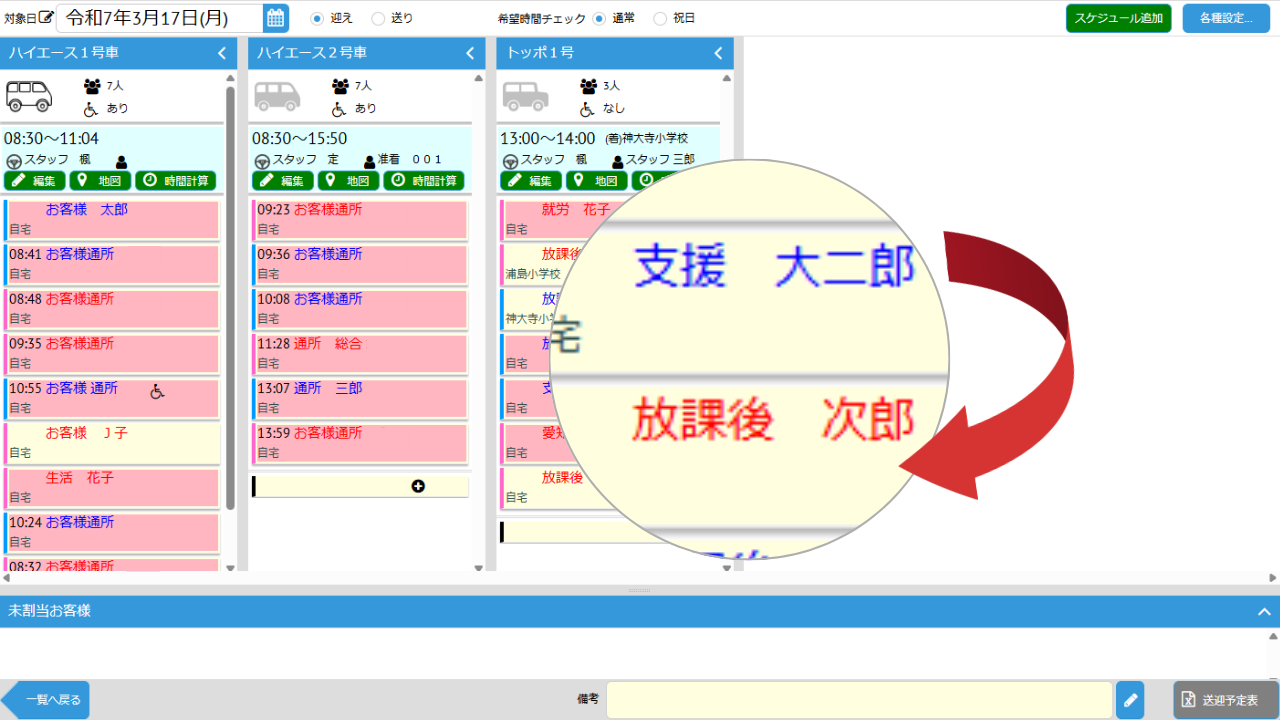Collapse the トッポ１号 column

pos(718,53)
